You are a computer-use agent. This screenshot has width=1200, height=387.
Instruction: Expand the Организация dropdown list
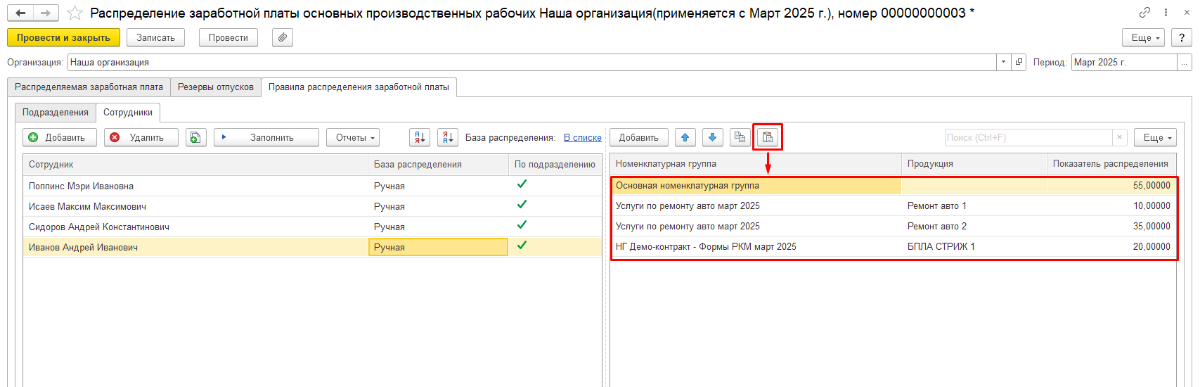(1004, 62)
